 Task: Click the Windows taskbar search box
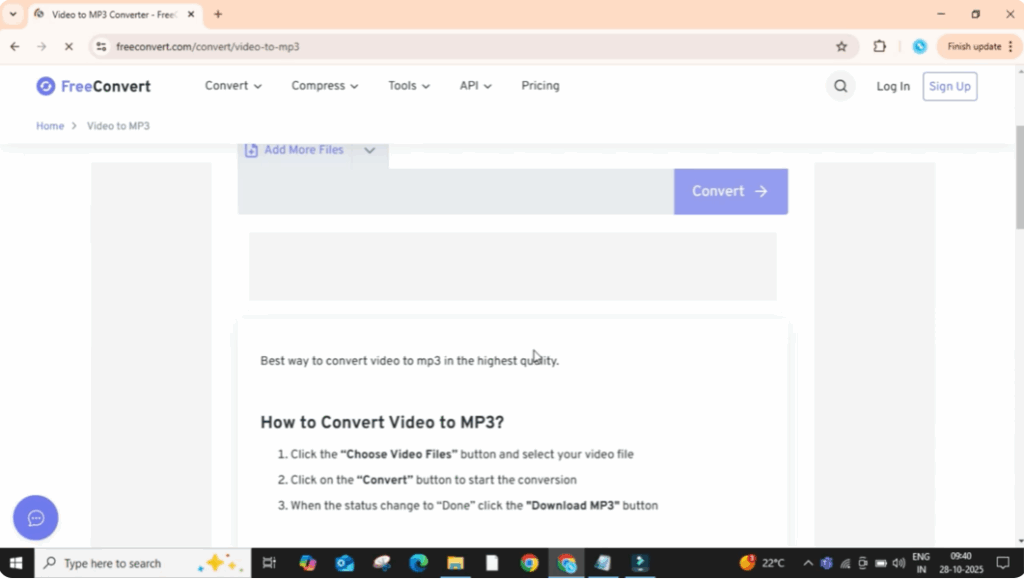140,563
